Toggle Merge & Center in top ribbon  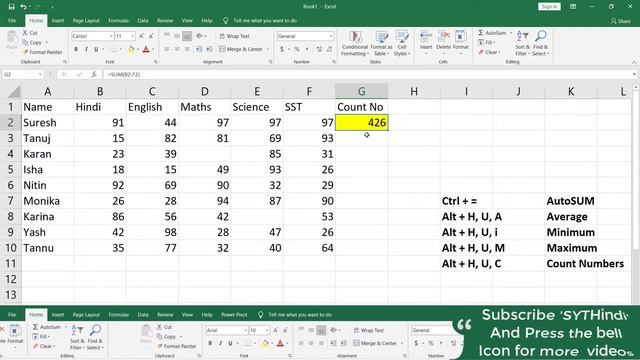point(241,49)
